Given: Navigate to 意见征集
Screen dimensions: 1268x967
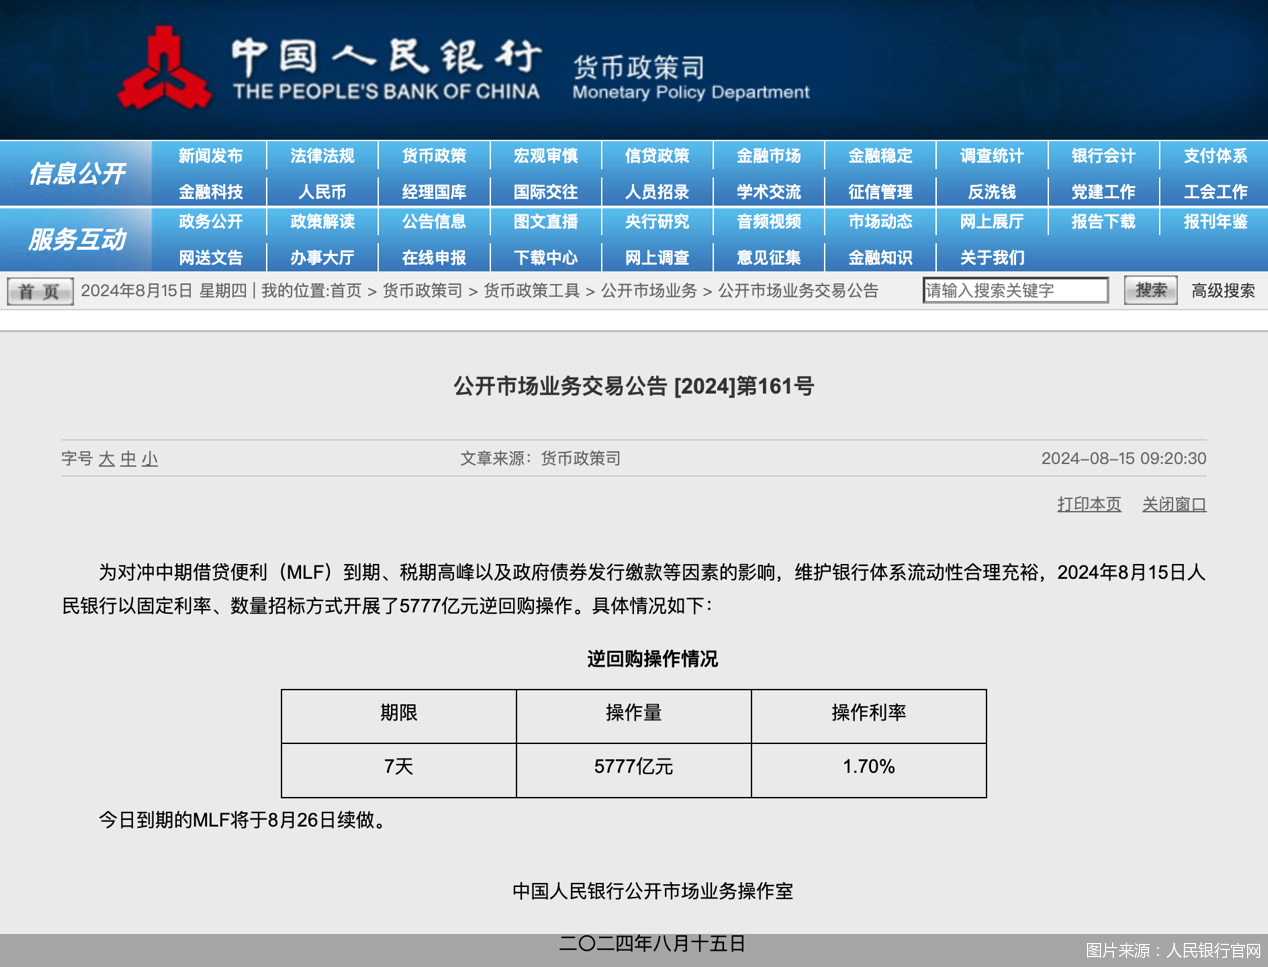Looking at the screenshot, I should [769, 258].
